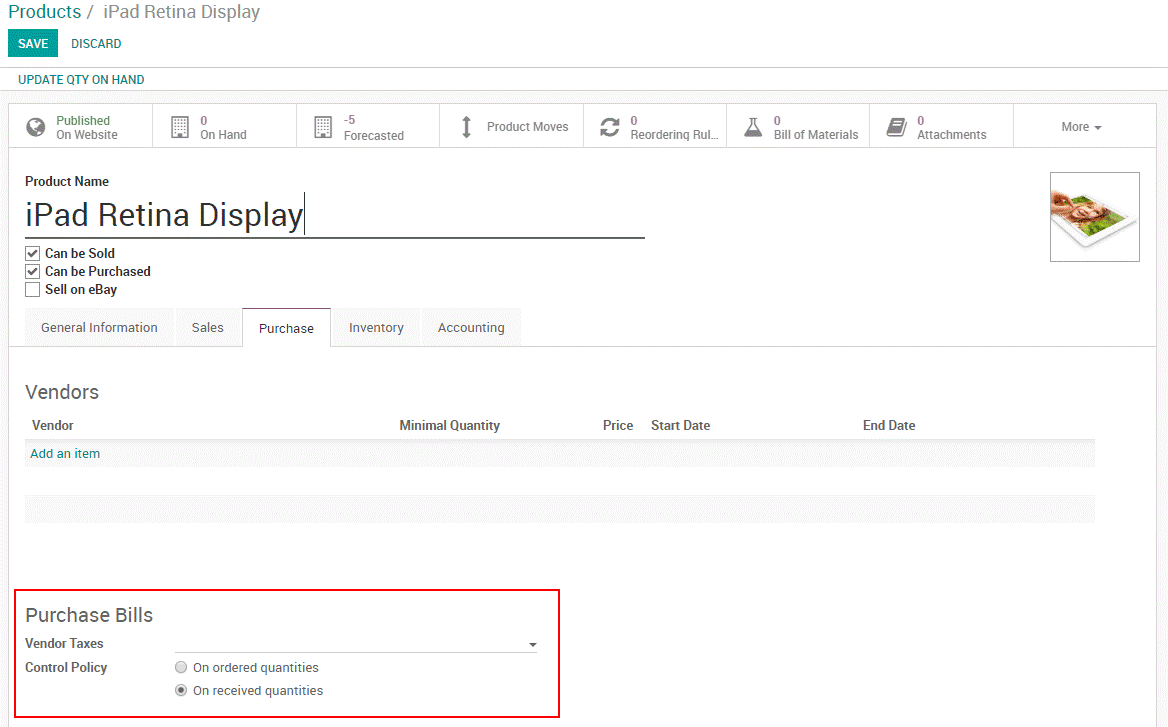Switch to the Inventory tab

tap(376, 328)
